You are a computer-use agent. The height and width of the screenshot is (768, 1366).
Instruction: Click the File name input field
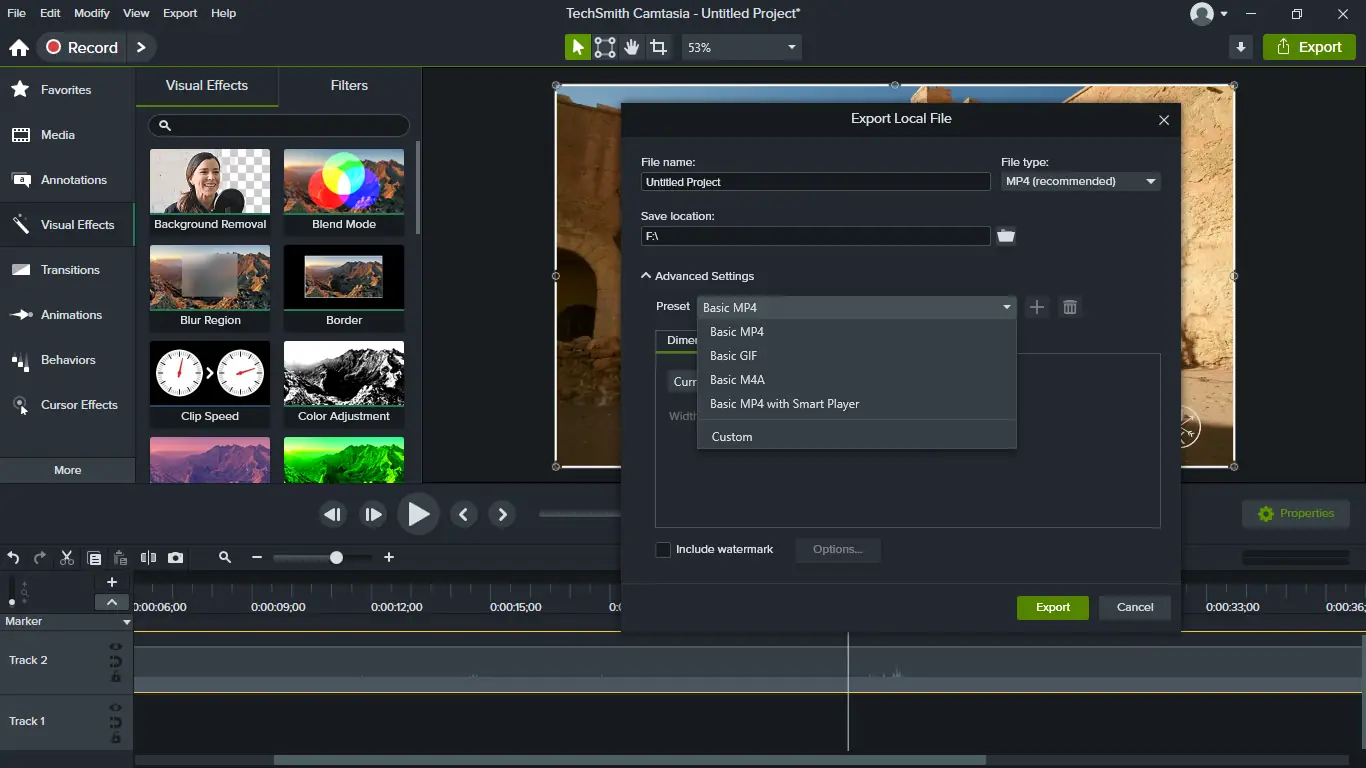tap(815, 182)
